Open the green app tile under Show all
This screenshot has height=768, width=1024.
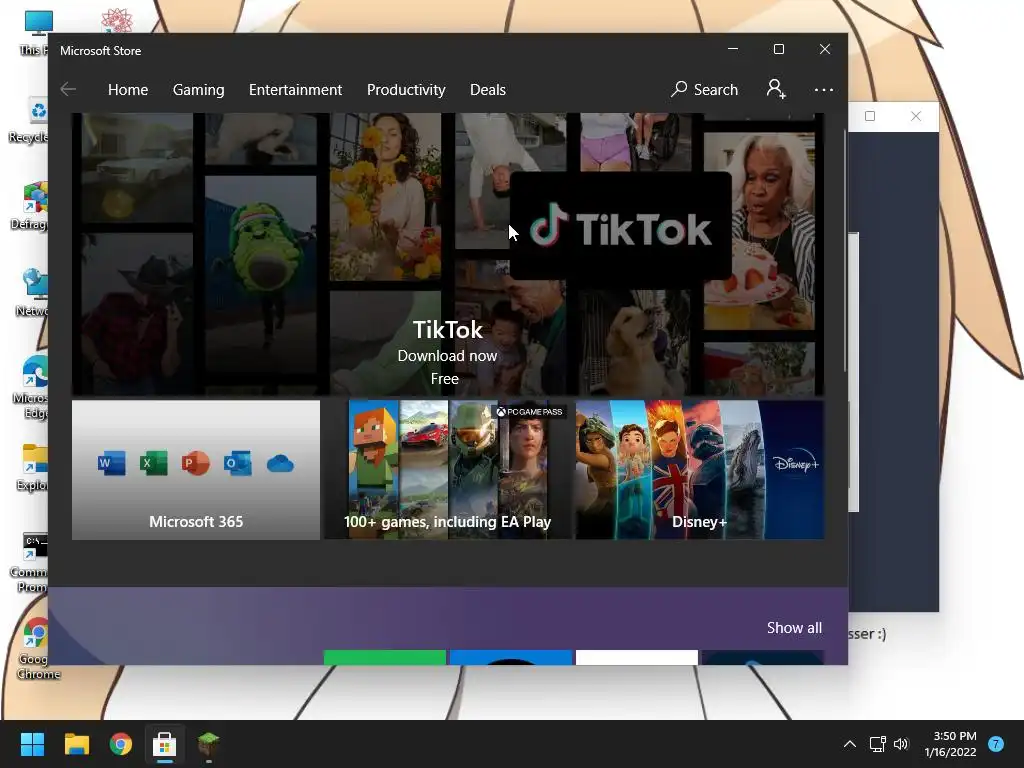point(385,657)
